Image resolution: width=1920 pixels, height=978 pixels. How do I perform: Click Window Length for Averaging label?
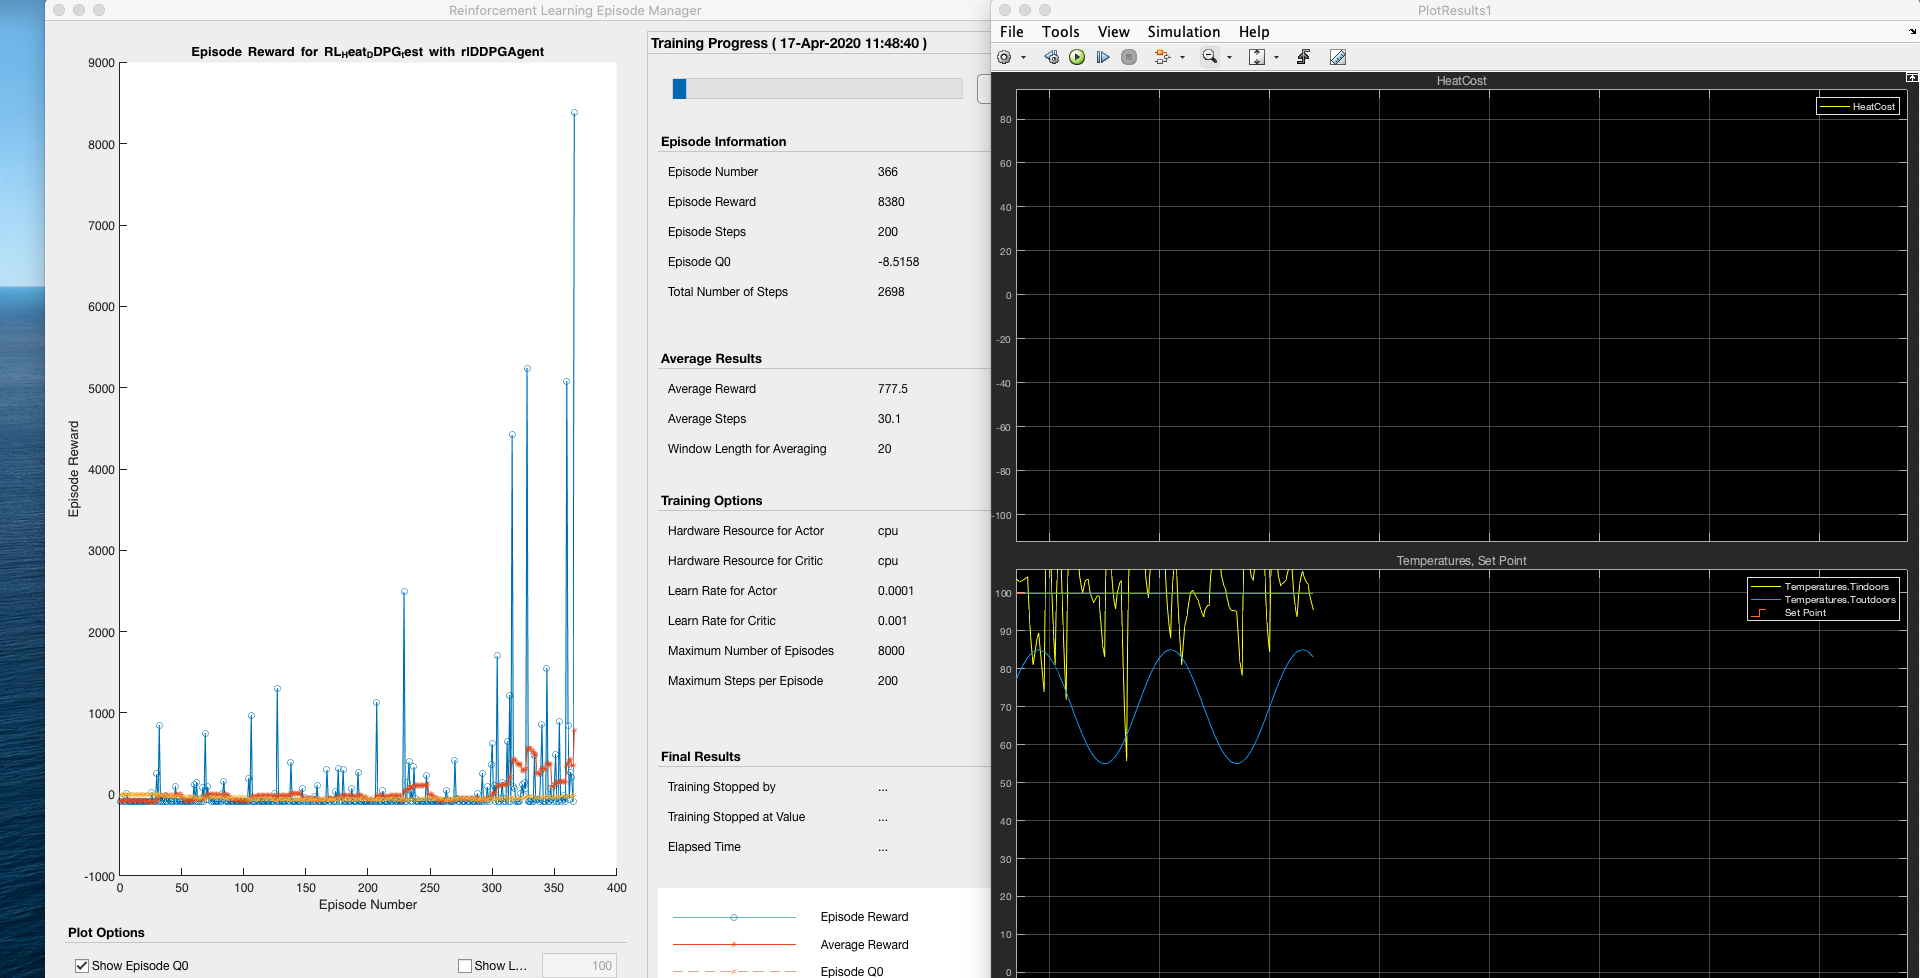(x=747, y=449)
